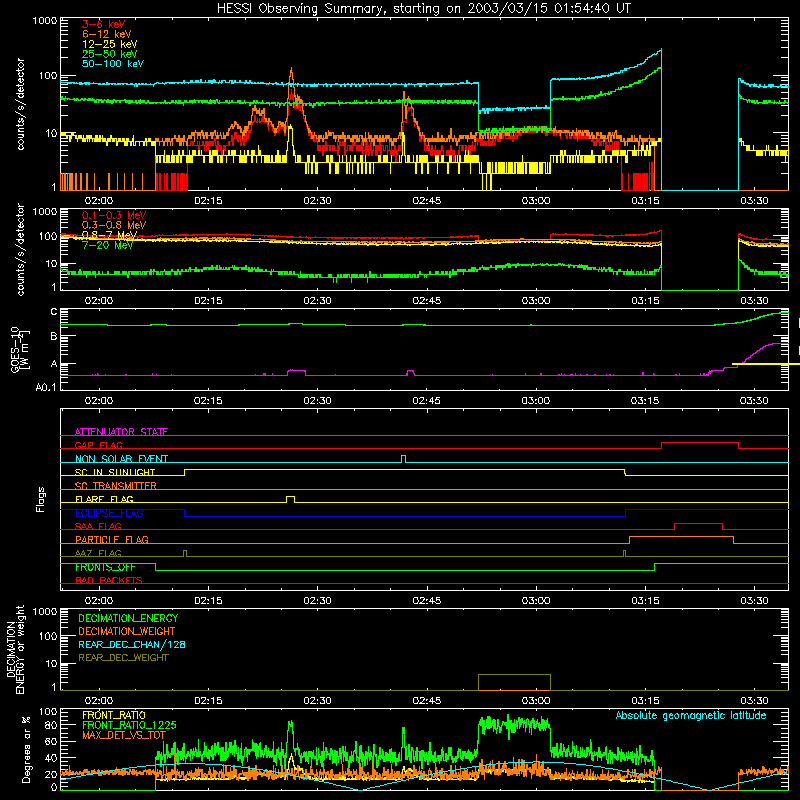Click the rear decimation weight box near 02:57

(514, 682)
